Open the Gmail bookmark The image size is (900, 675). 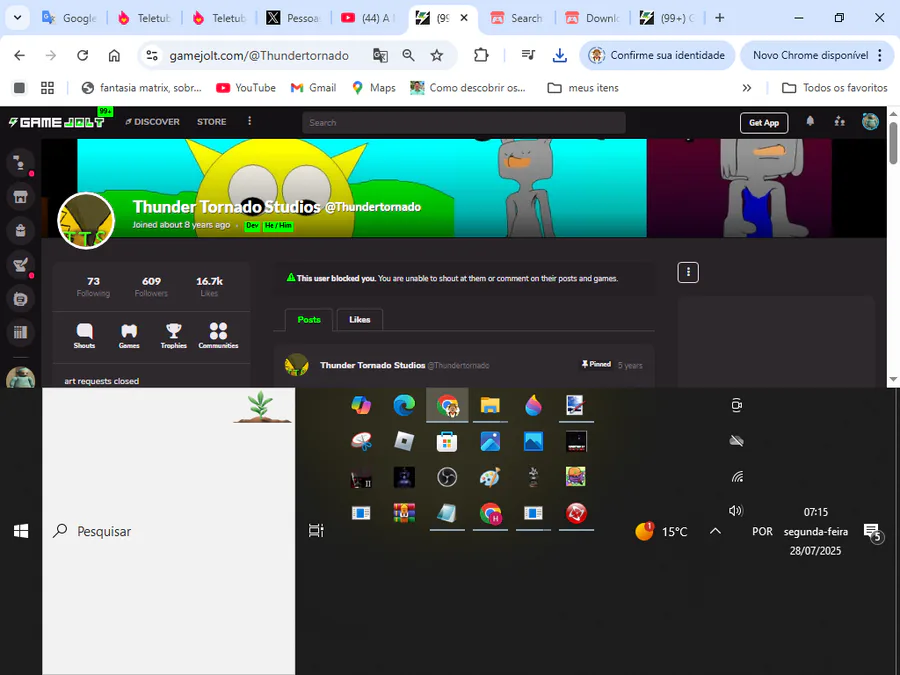pos(313,88)
